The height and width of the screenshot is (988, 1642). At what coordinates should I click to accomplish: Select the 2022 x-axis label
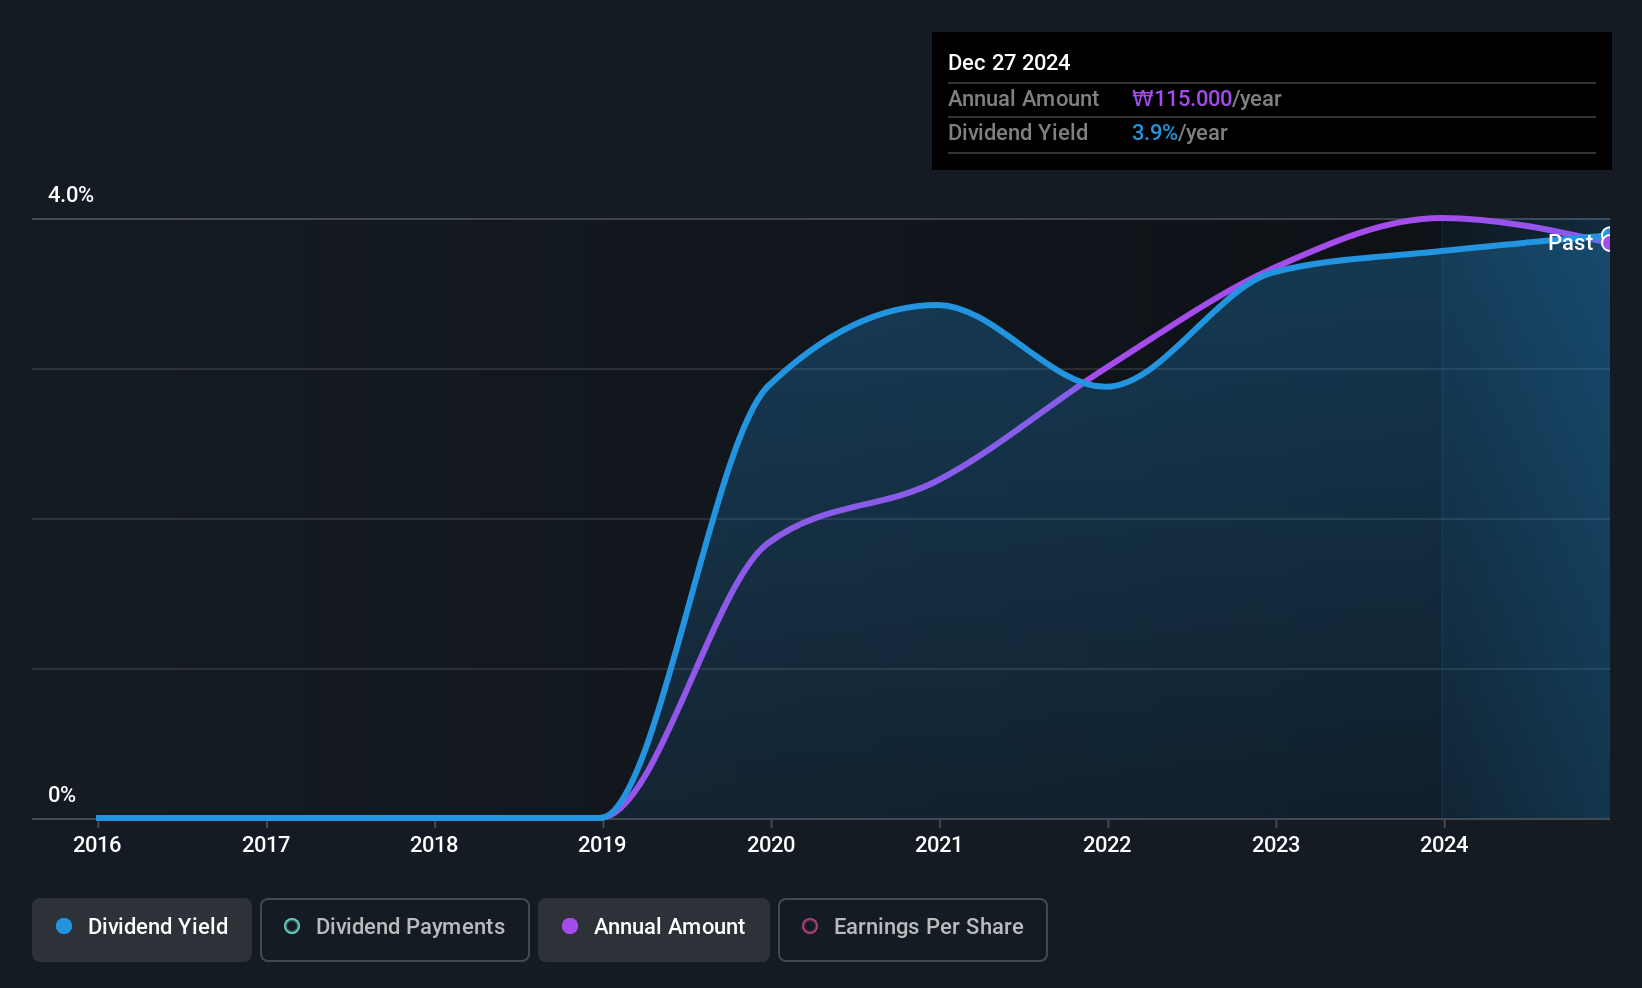point(1107,844)
